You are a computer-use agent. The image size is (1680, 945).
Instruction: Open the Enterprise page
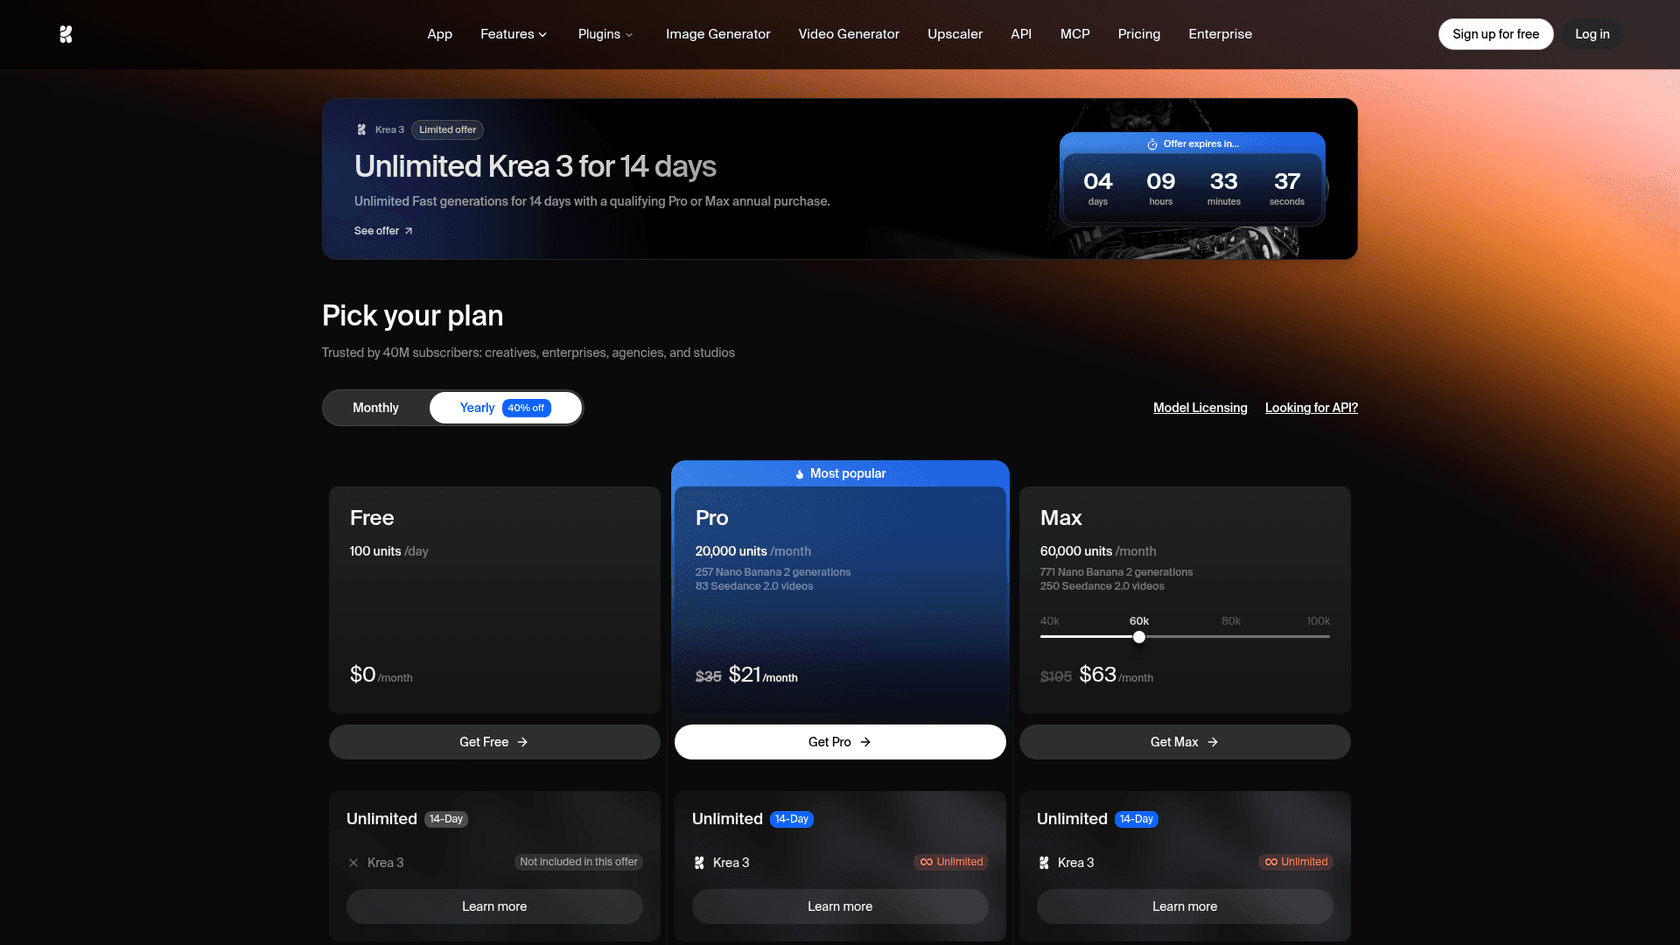point(1220,34)
